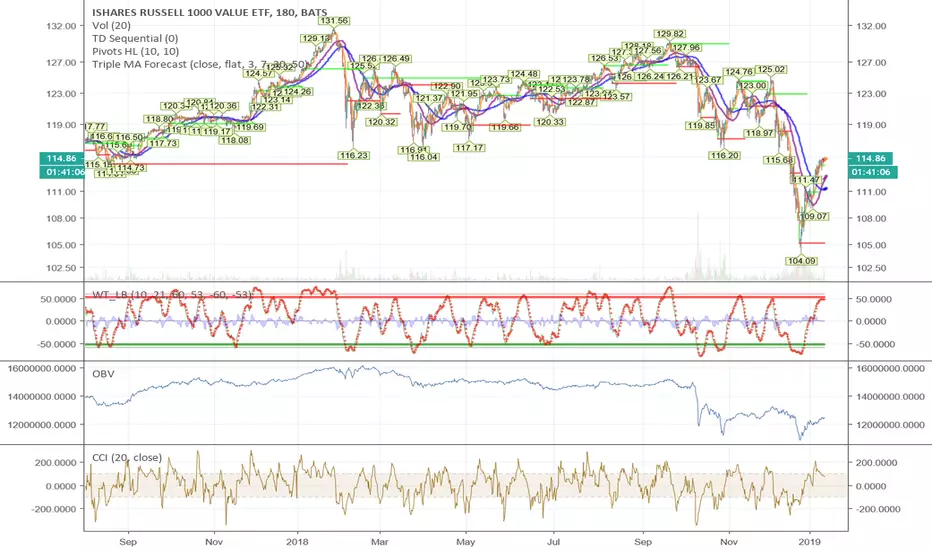Select the 118.08 pivot label
This screenshot has height=550, width=932.
pyautogui.click(x=235, y=140)
